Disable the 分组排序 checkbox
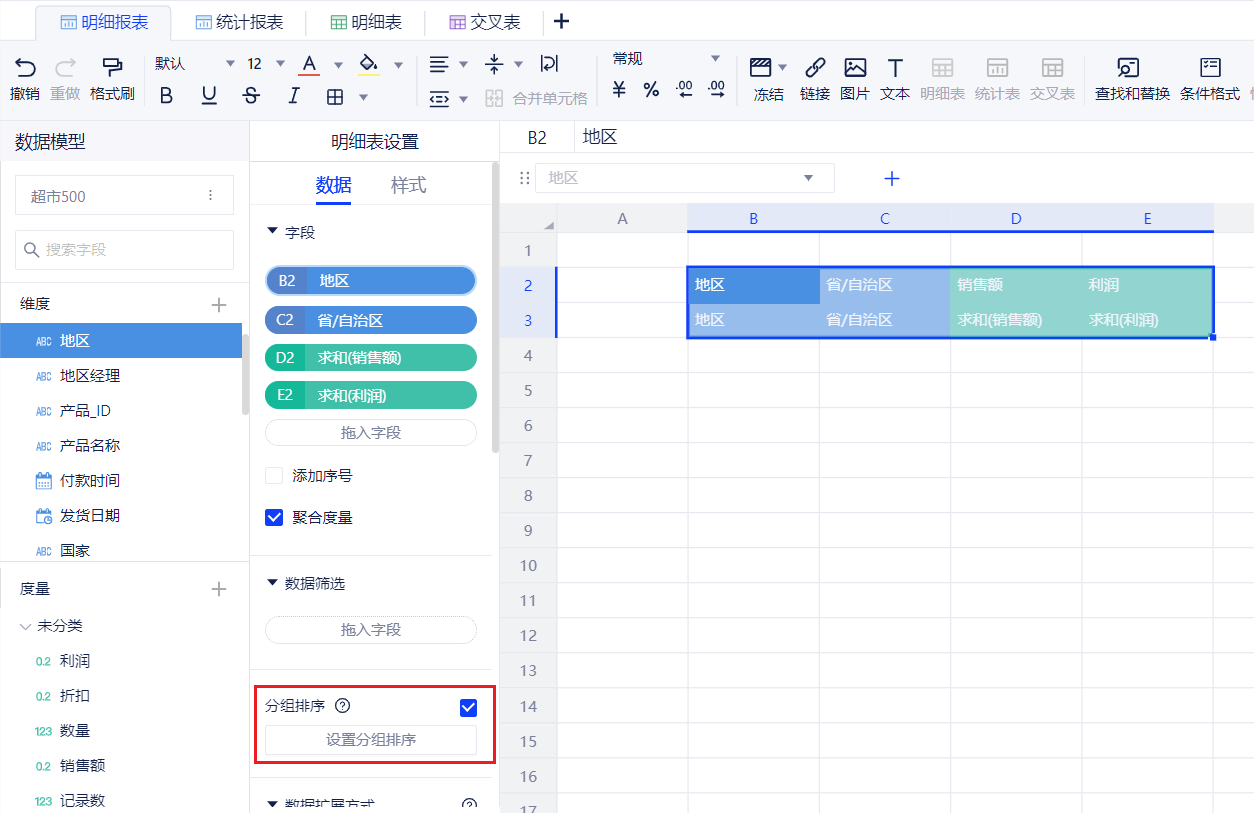Viewport: 1254px width, 813px height. coord(468,708)
